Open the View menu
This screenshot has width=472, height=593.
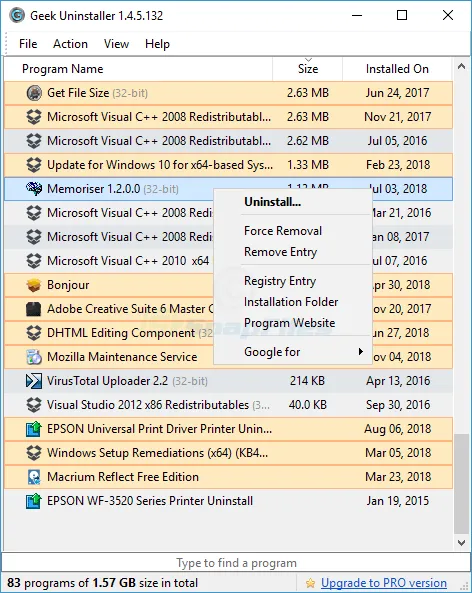pos(116,44)
